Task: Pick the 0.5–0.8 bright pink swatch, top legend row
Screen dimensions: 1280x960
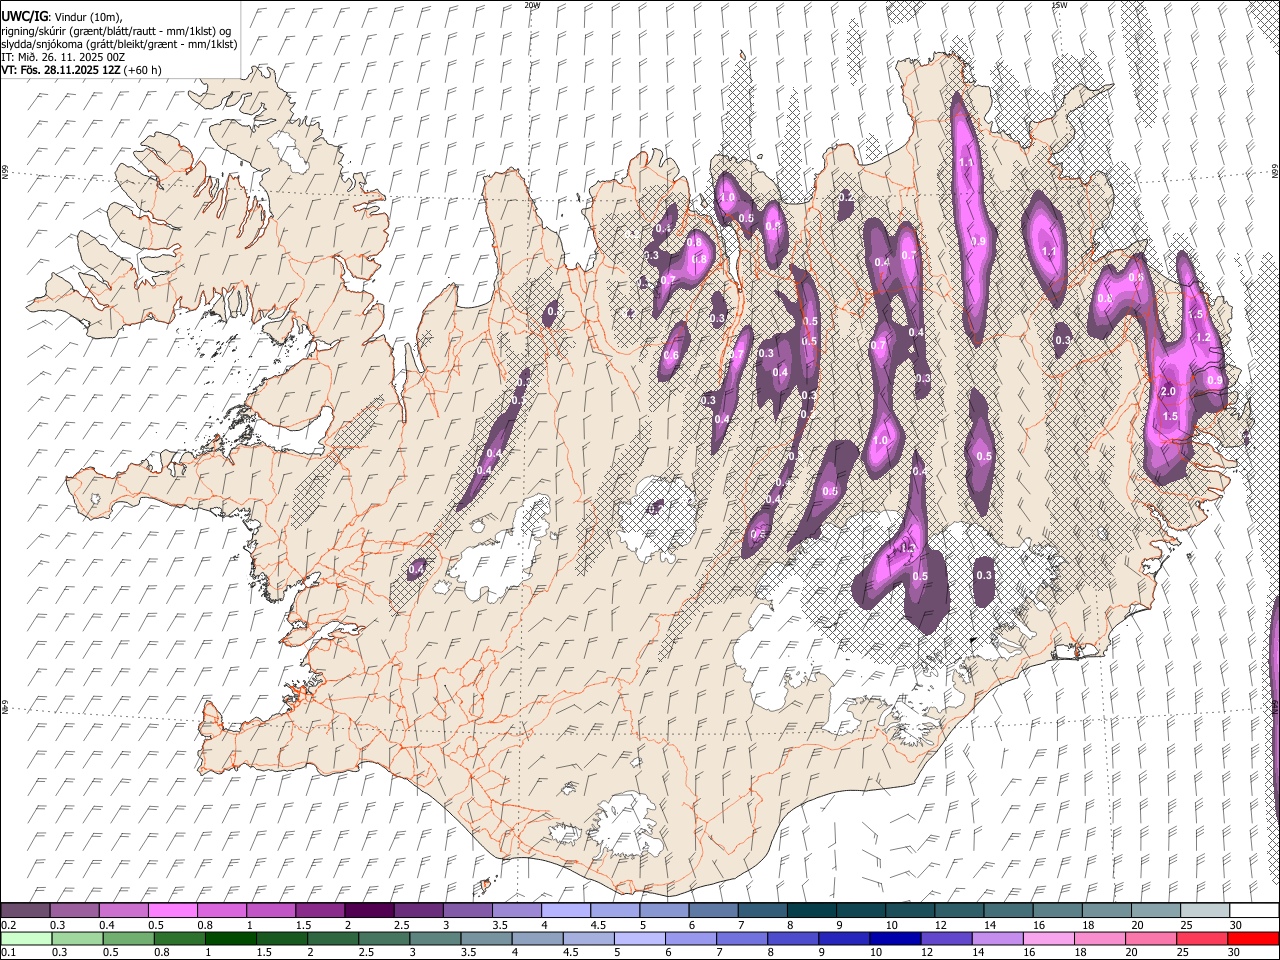Action: tap(172, 910)
